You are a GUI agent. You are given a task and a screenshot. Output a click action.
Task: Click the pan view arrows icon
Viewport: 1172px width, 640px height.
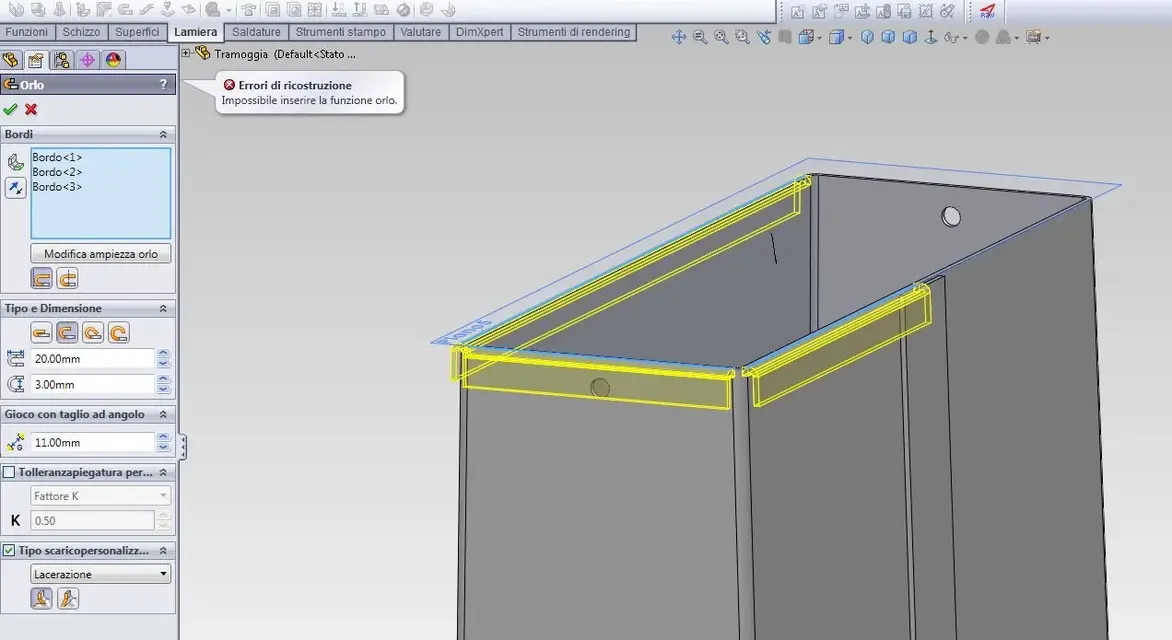pos(679,37)
